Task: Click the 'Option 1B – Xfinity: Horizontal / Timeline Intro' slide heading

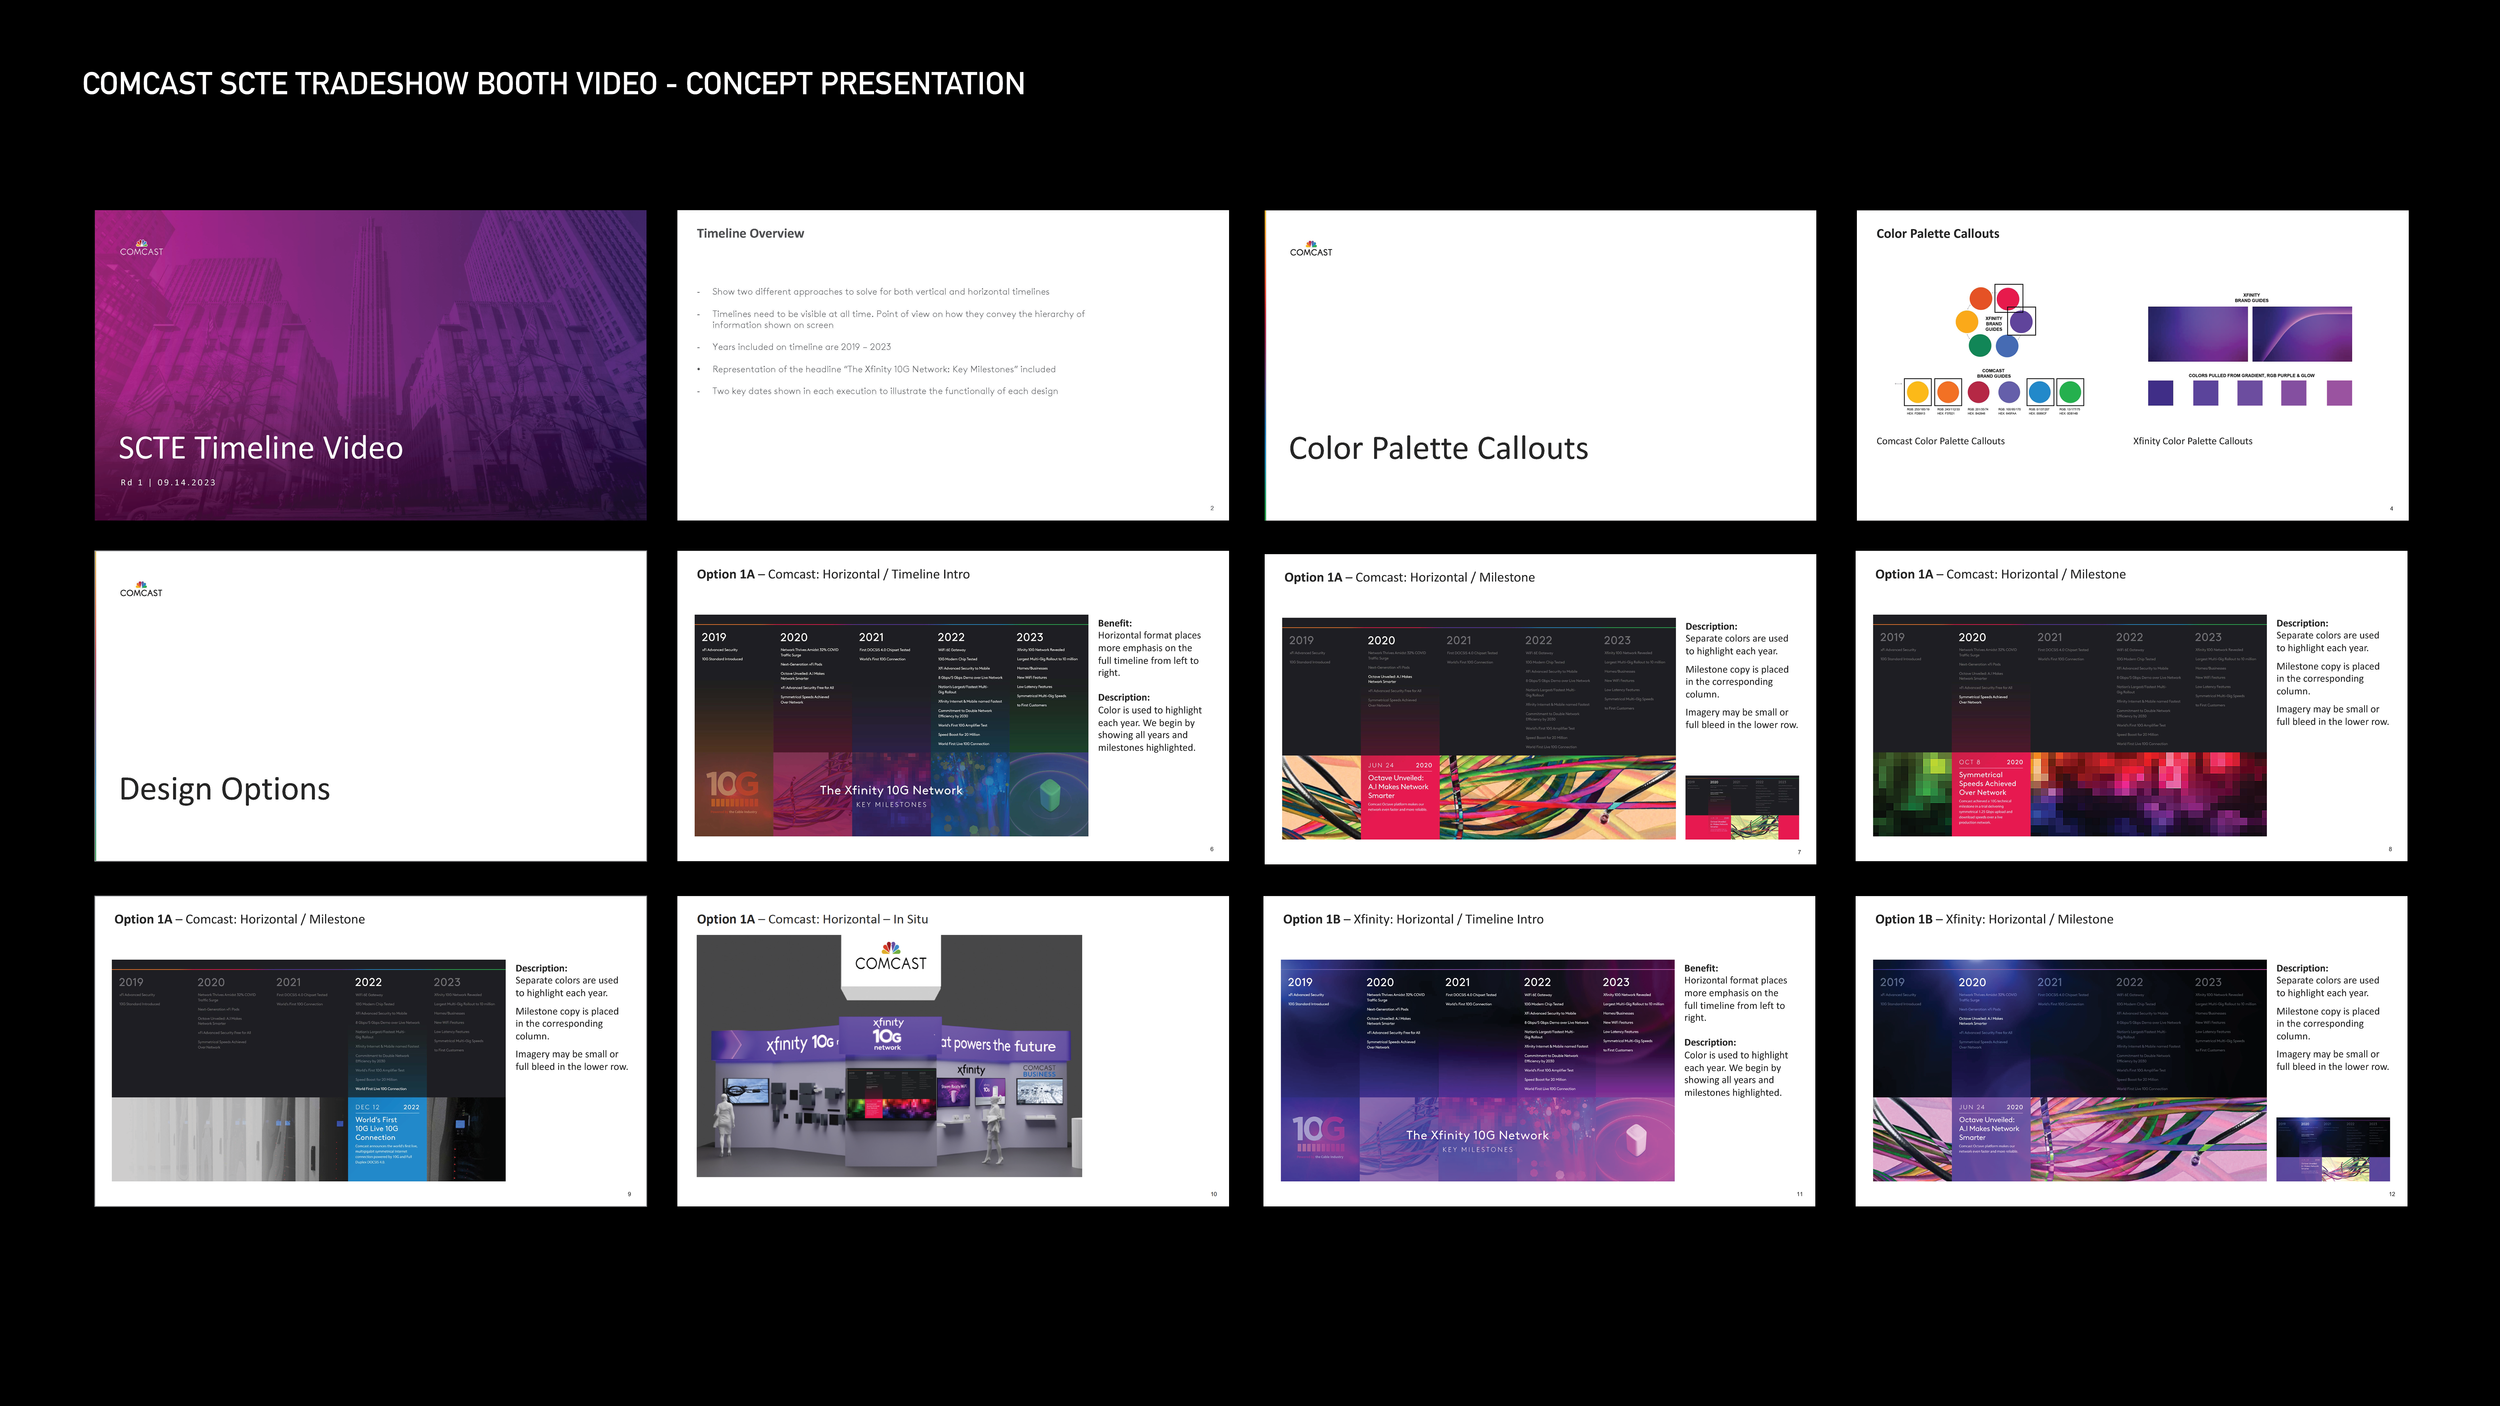Action: pyautogui.click(x=1413, y=919)
